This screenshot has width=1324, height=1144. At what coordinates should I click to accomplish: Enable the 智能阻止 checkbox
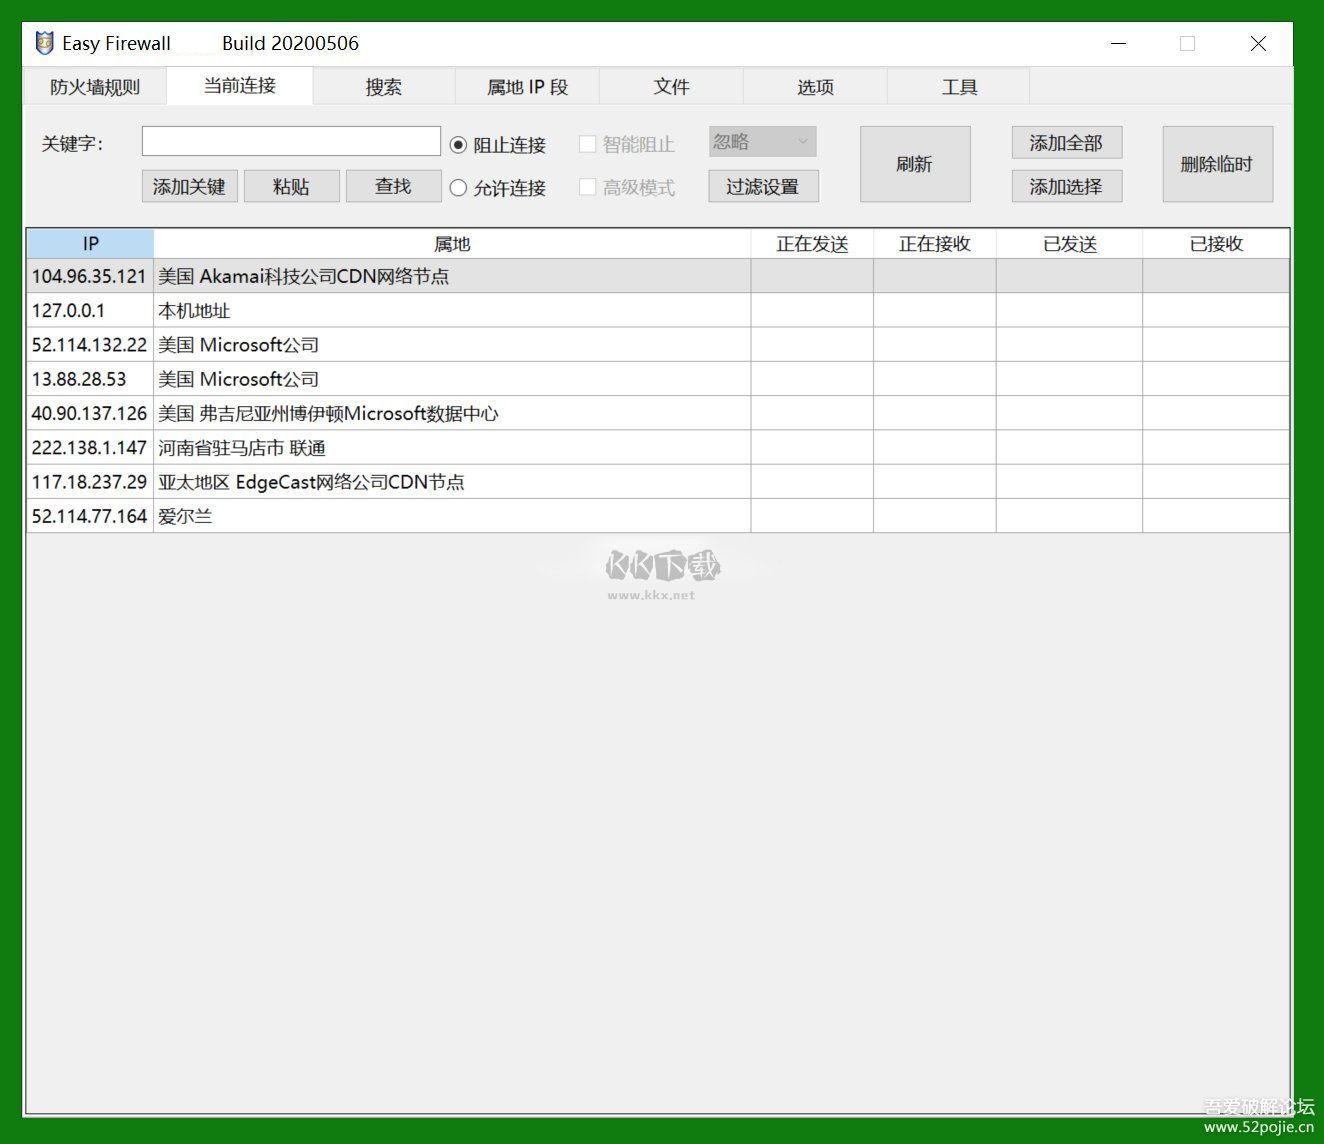(588, 143)
